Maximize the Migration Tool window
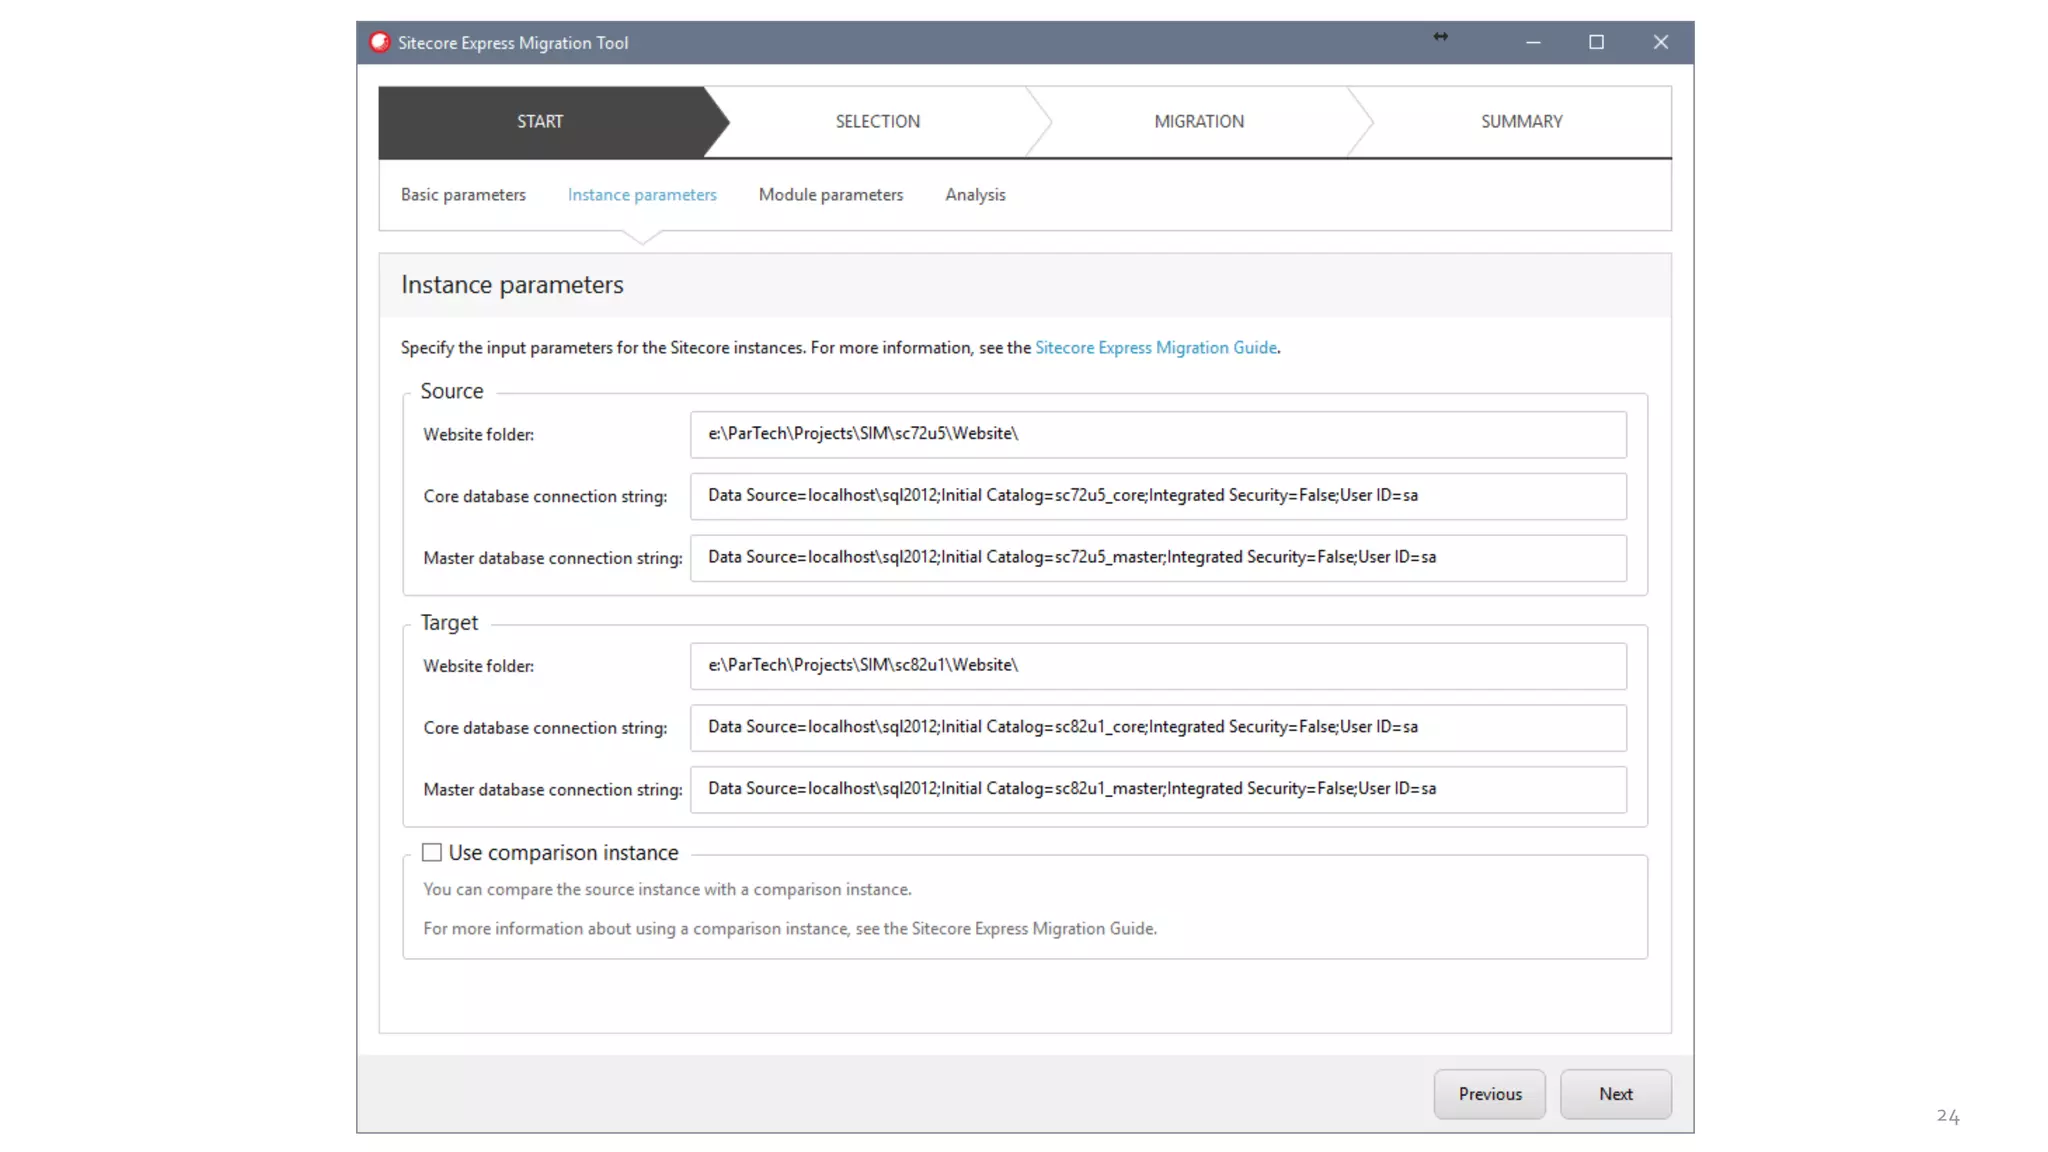This screenshot has width=2048, height=1152. 1596,42
